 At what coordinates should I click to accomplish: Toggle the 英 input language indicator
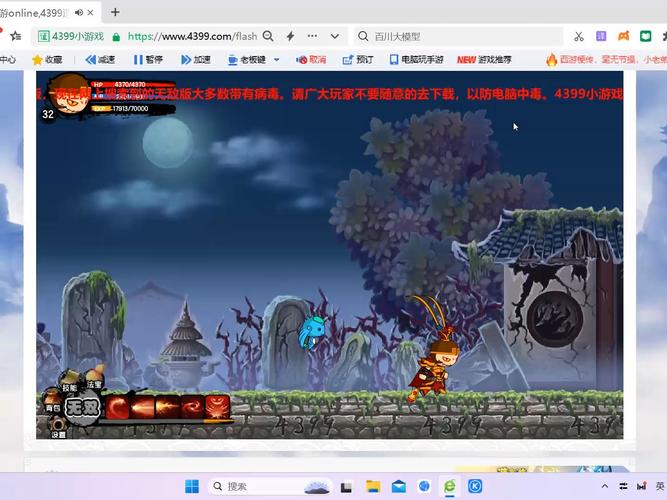point(660,486)
